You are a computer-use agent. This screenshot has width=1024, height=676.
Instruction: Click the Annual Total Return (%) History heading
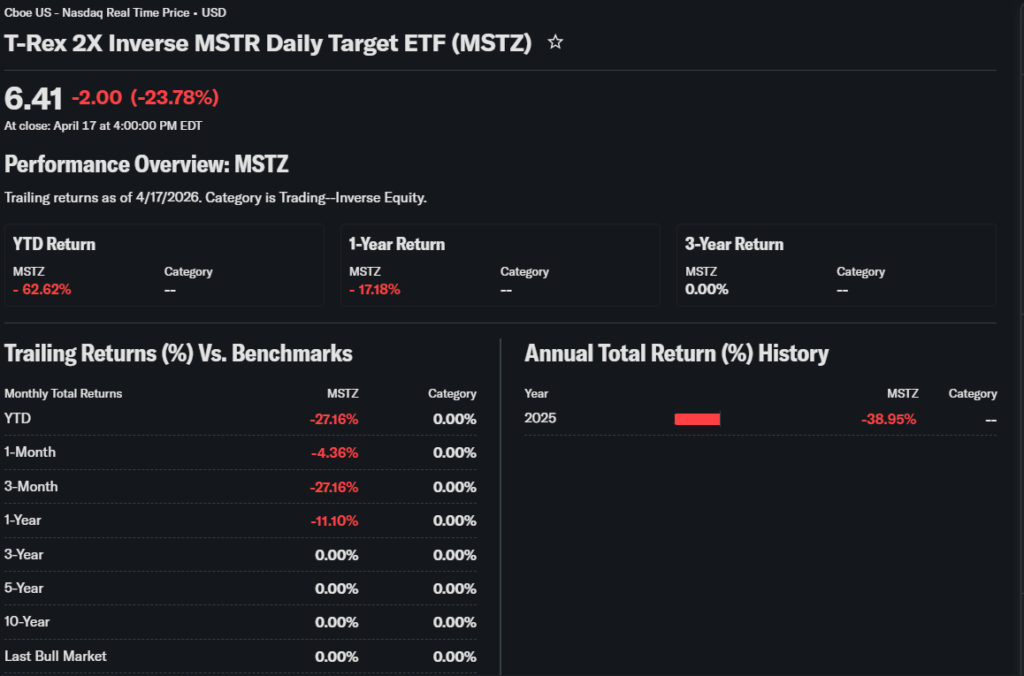[676, 353]
